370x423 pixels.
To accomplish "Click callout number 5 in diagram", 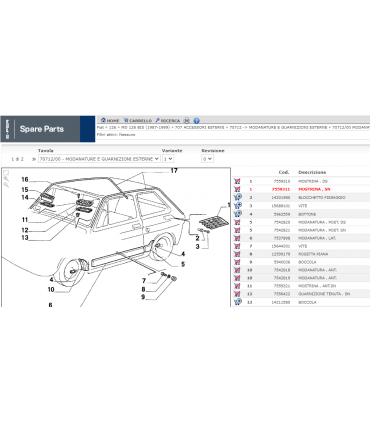I will click(x=183, y=264).
